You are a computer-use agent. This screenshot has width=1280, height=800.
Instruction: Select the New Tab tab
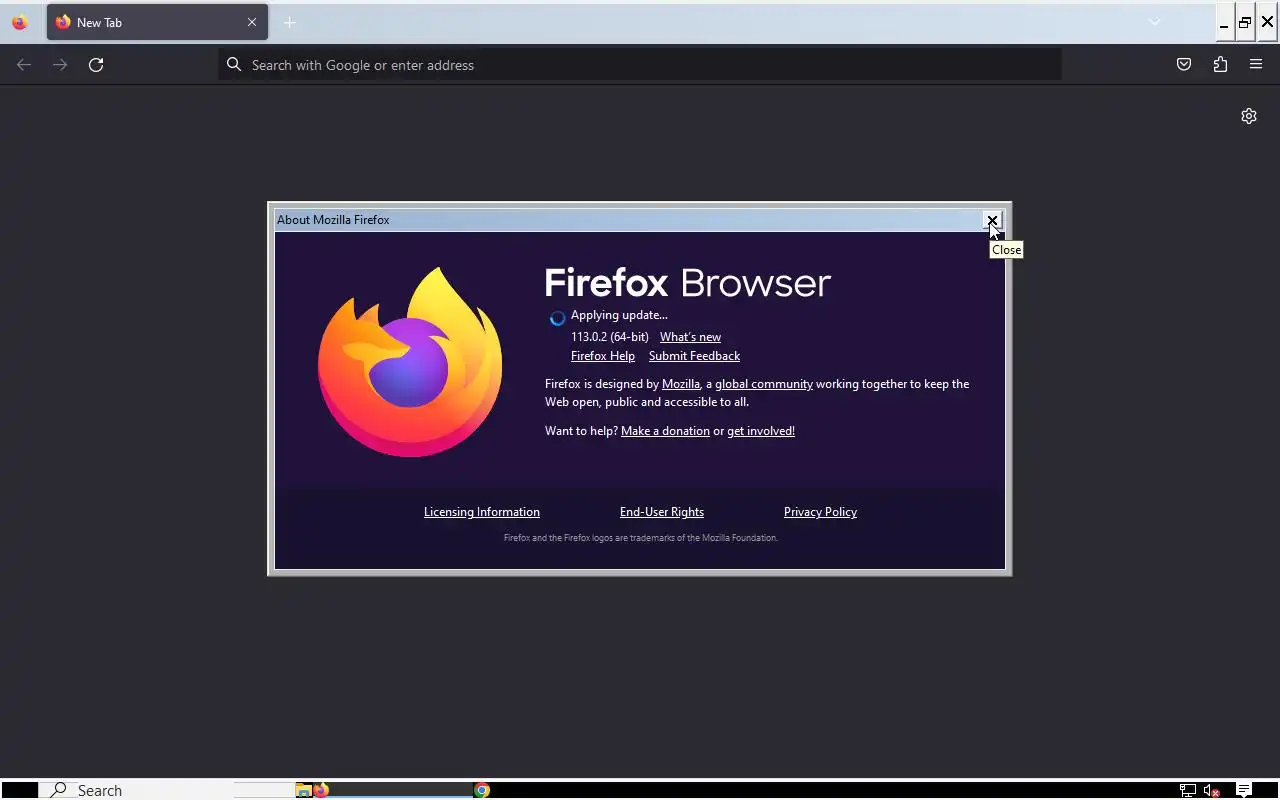click(157, 22)
